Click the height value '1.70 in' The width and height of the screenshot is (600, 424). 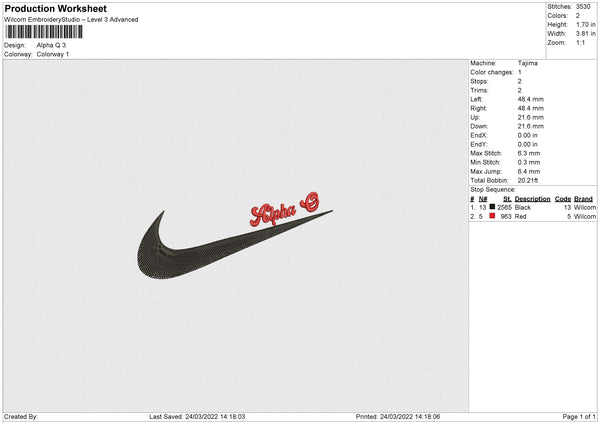(586, 24)
